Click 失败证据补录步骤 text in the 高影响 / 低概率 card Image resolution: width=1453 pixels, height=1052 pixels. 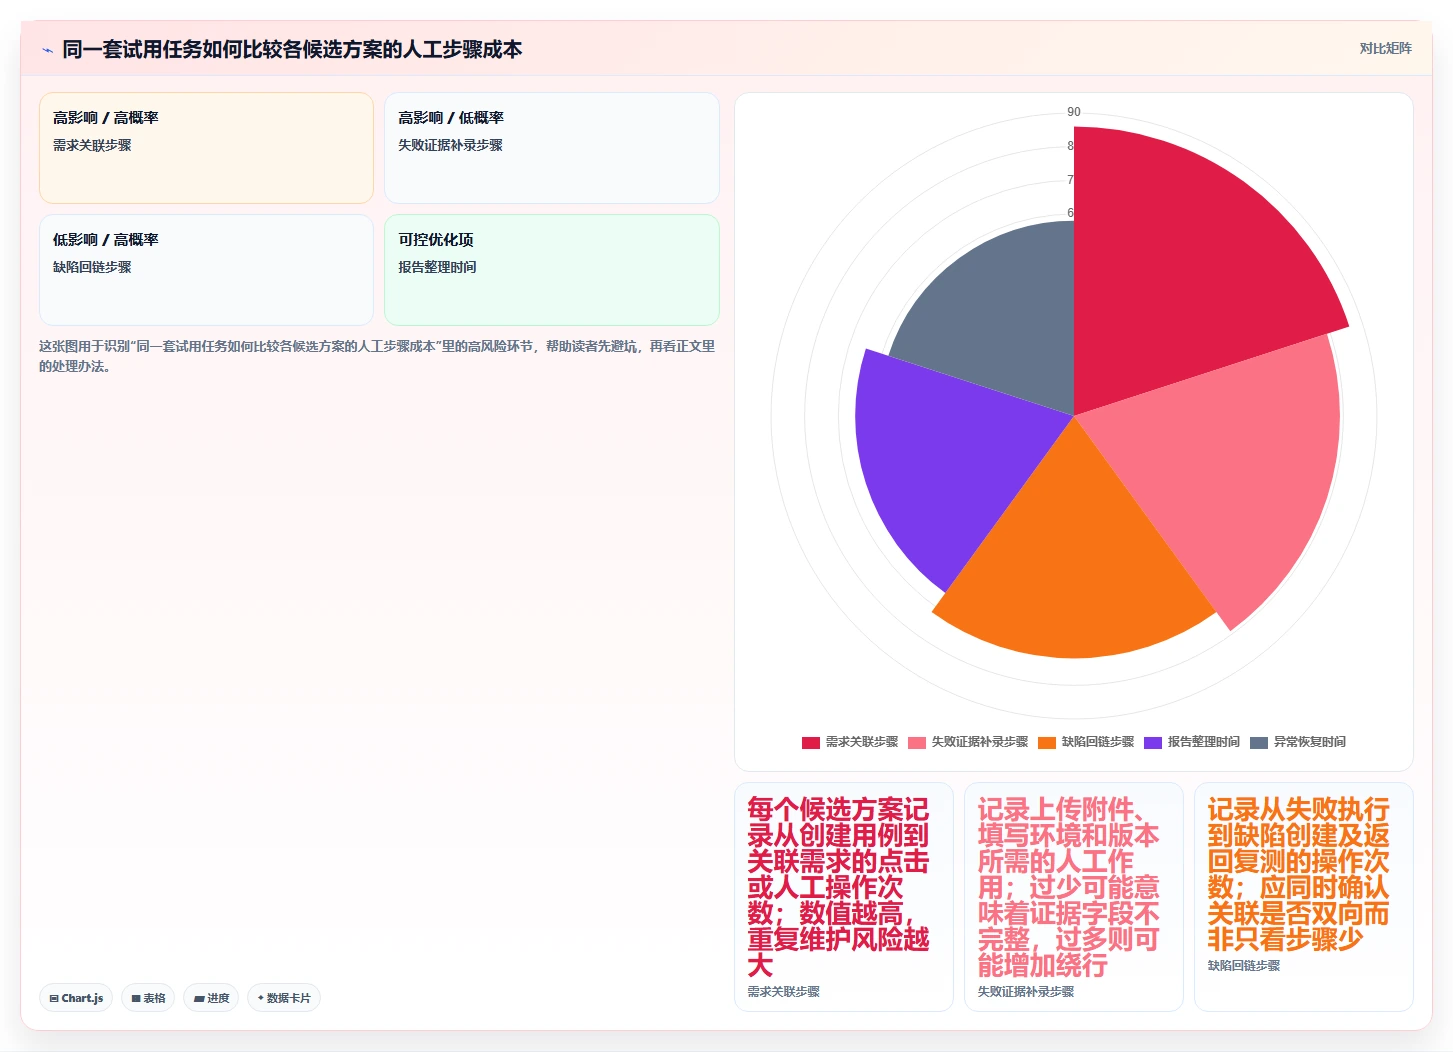coord(450,145)
